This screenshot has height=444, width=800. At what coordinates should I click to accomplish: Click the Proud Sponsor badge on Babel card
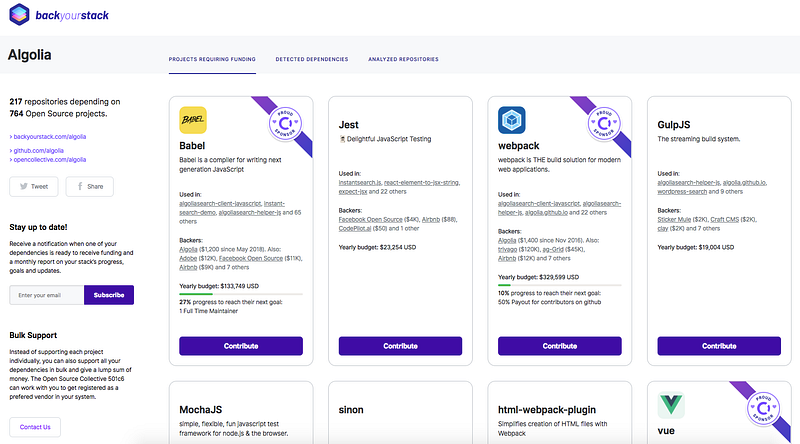(x=285, y=123)
